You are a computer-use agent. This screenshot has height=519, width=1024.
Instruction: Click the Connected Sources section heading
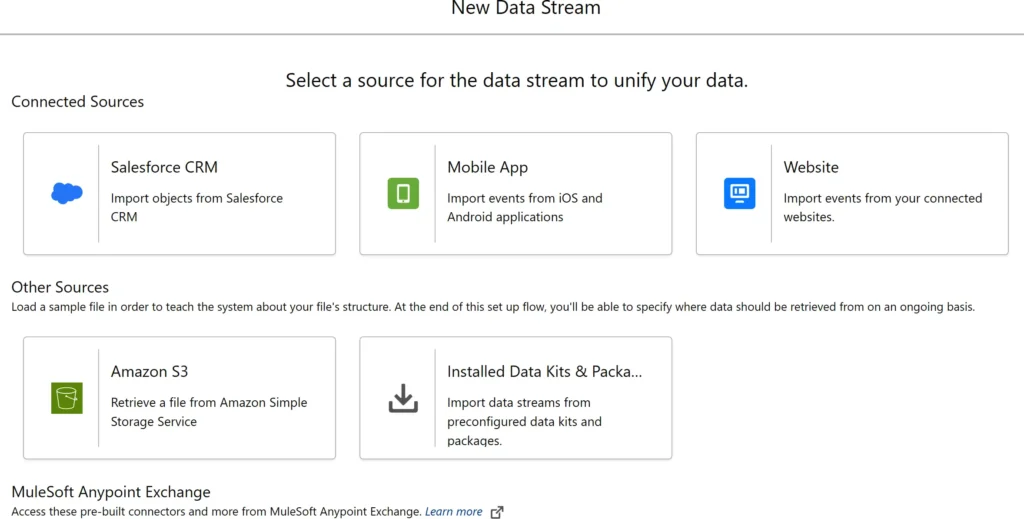coord(77,102)
